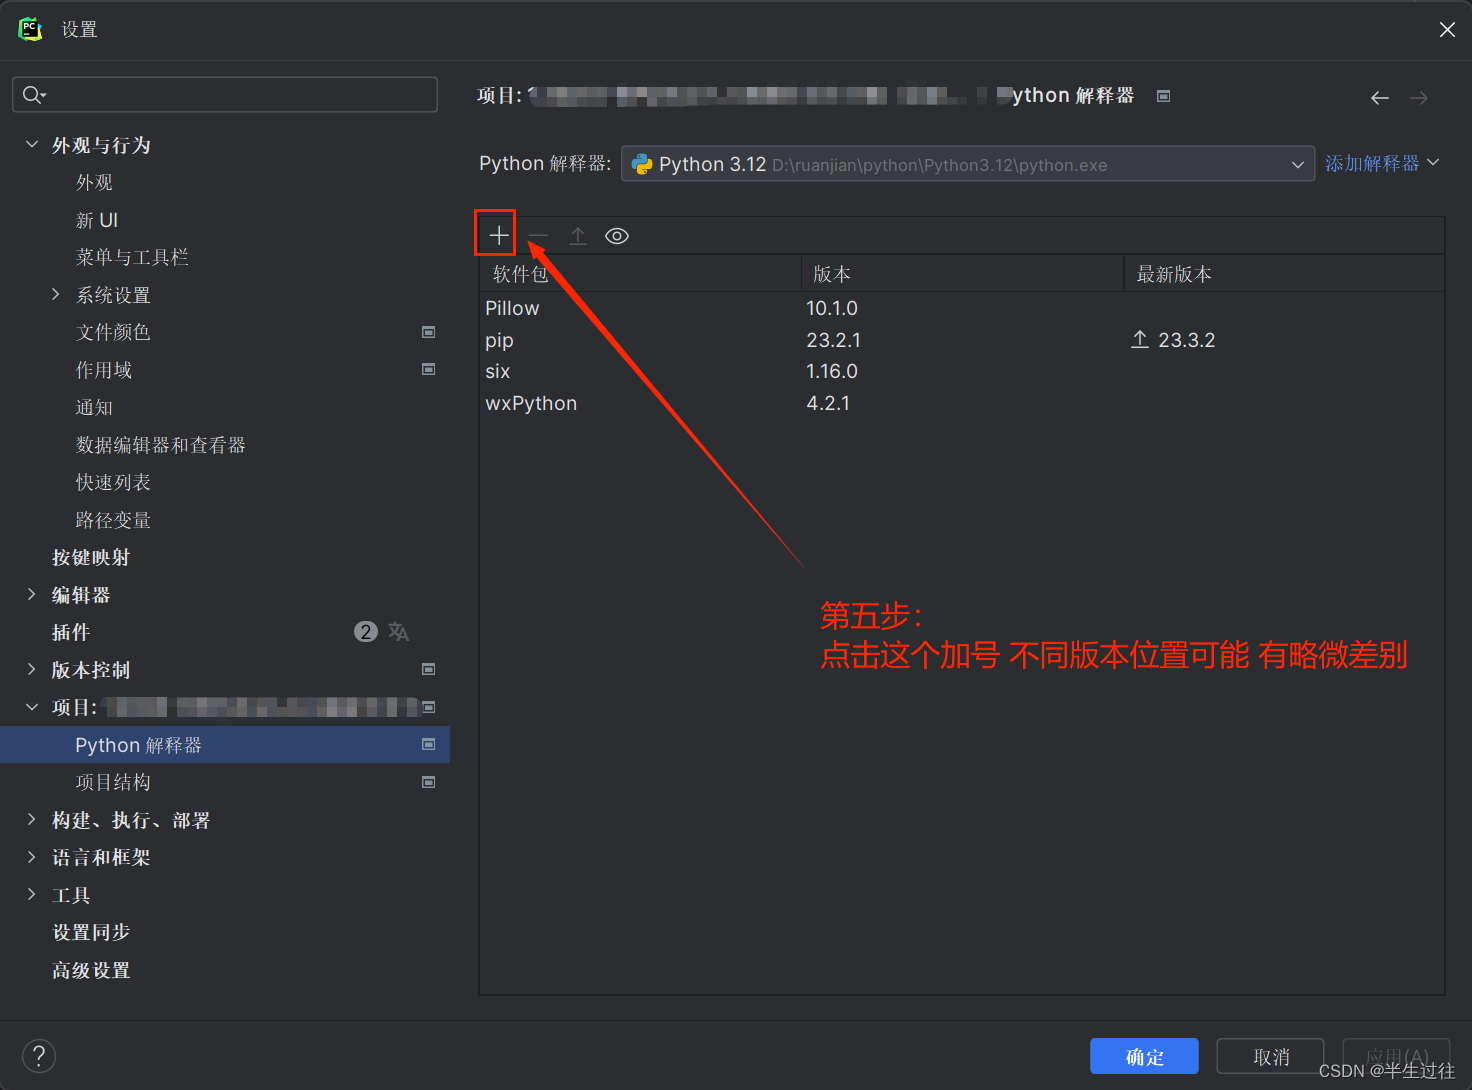The image size is (1472, 1090).
Task: Click the 版本 column header
Action: point(963,274)
